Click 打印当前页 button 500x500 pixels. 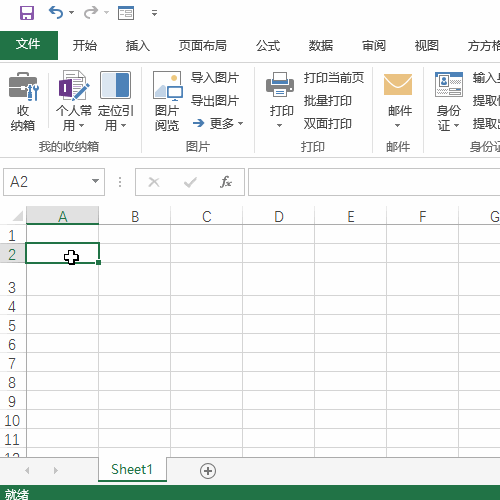[x=334, y=78]
